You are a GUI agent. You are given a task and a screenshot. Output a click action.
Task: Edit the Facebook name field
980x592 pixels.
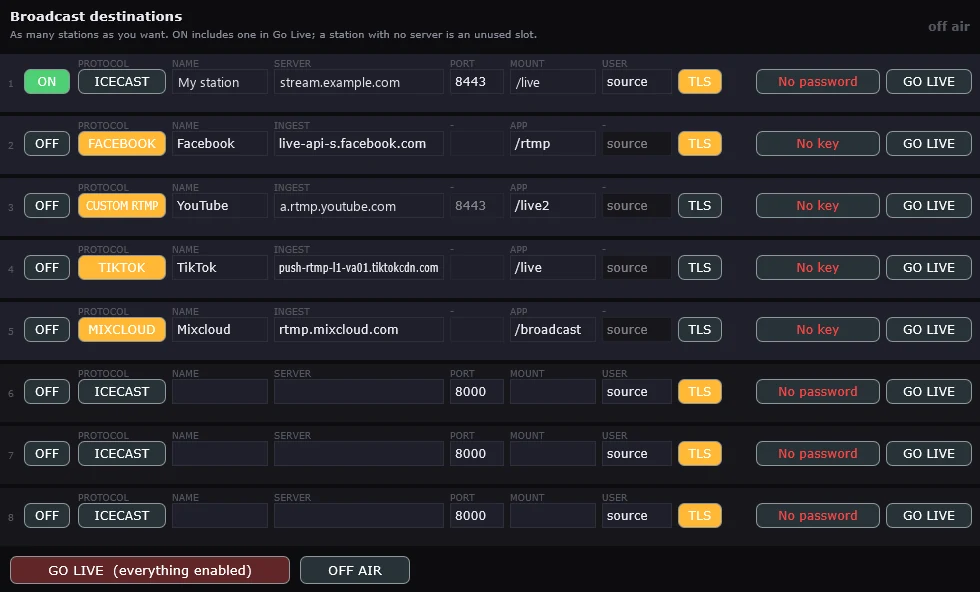pos(220,144)
